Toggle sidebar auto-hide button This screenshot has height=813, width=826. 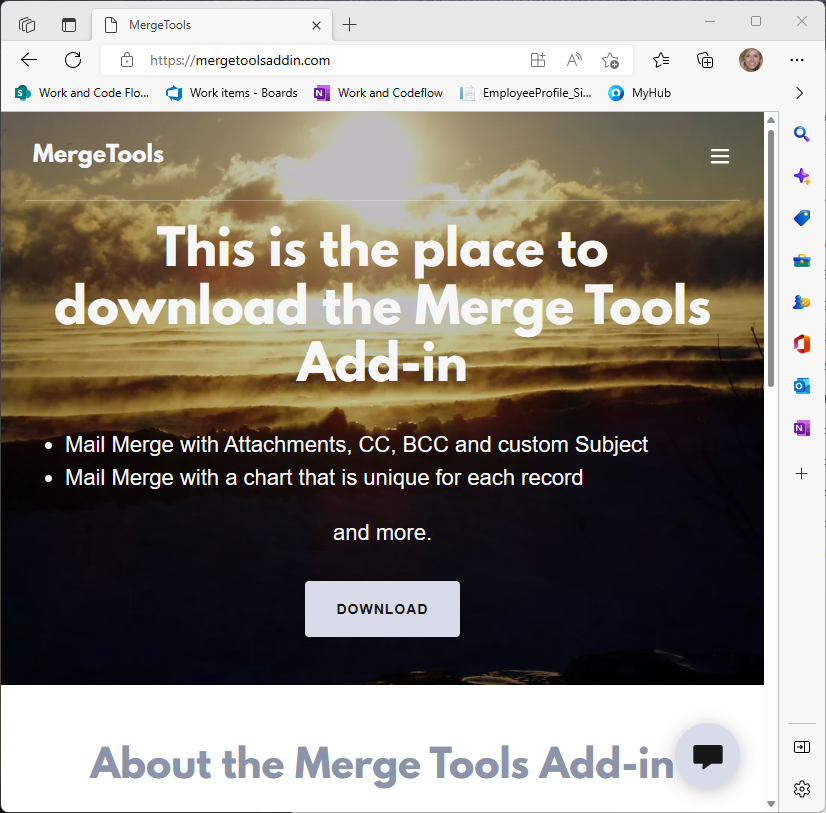point(801,747)
